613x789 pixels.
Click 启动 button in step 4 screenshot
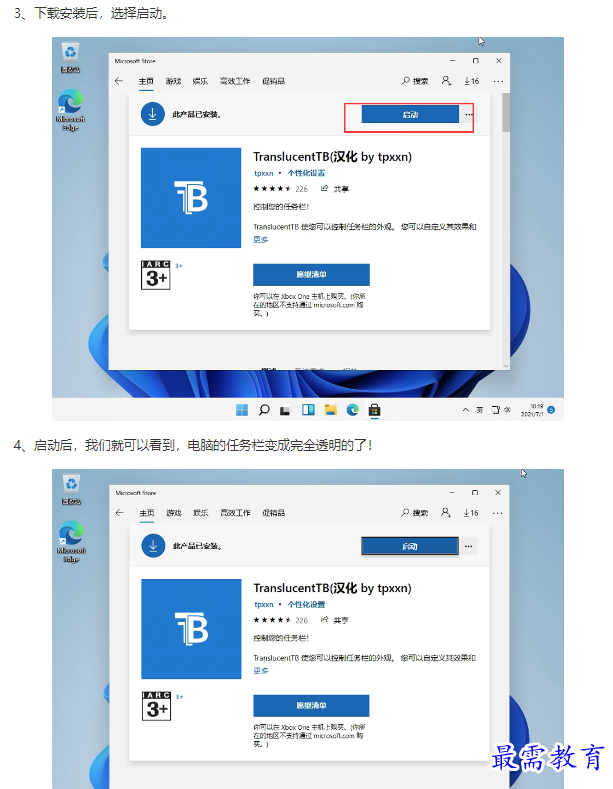[x=410, y=546]
